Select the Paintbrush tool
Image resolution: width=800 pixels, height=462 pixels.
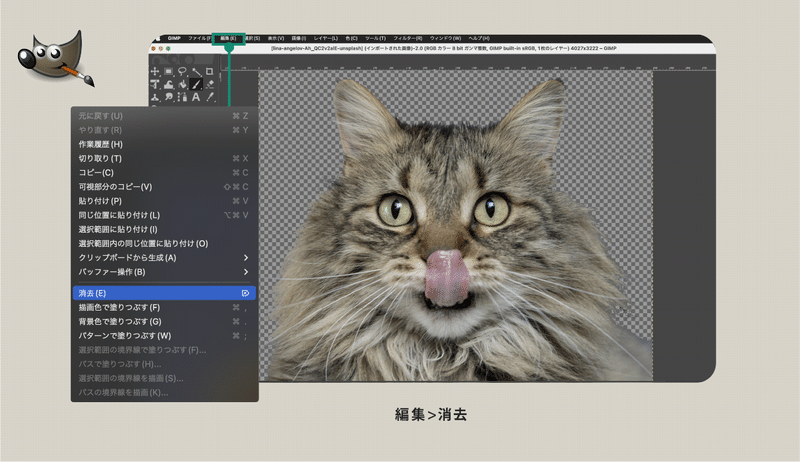click(196, 84)
